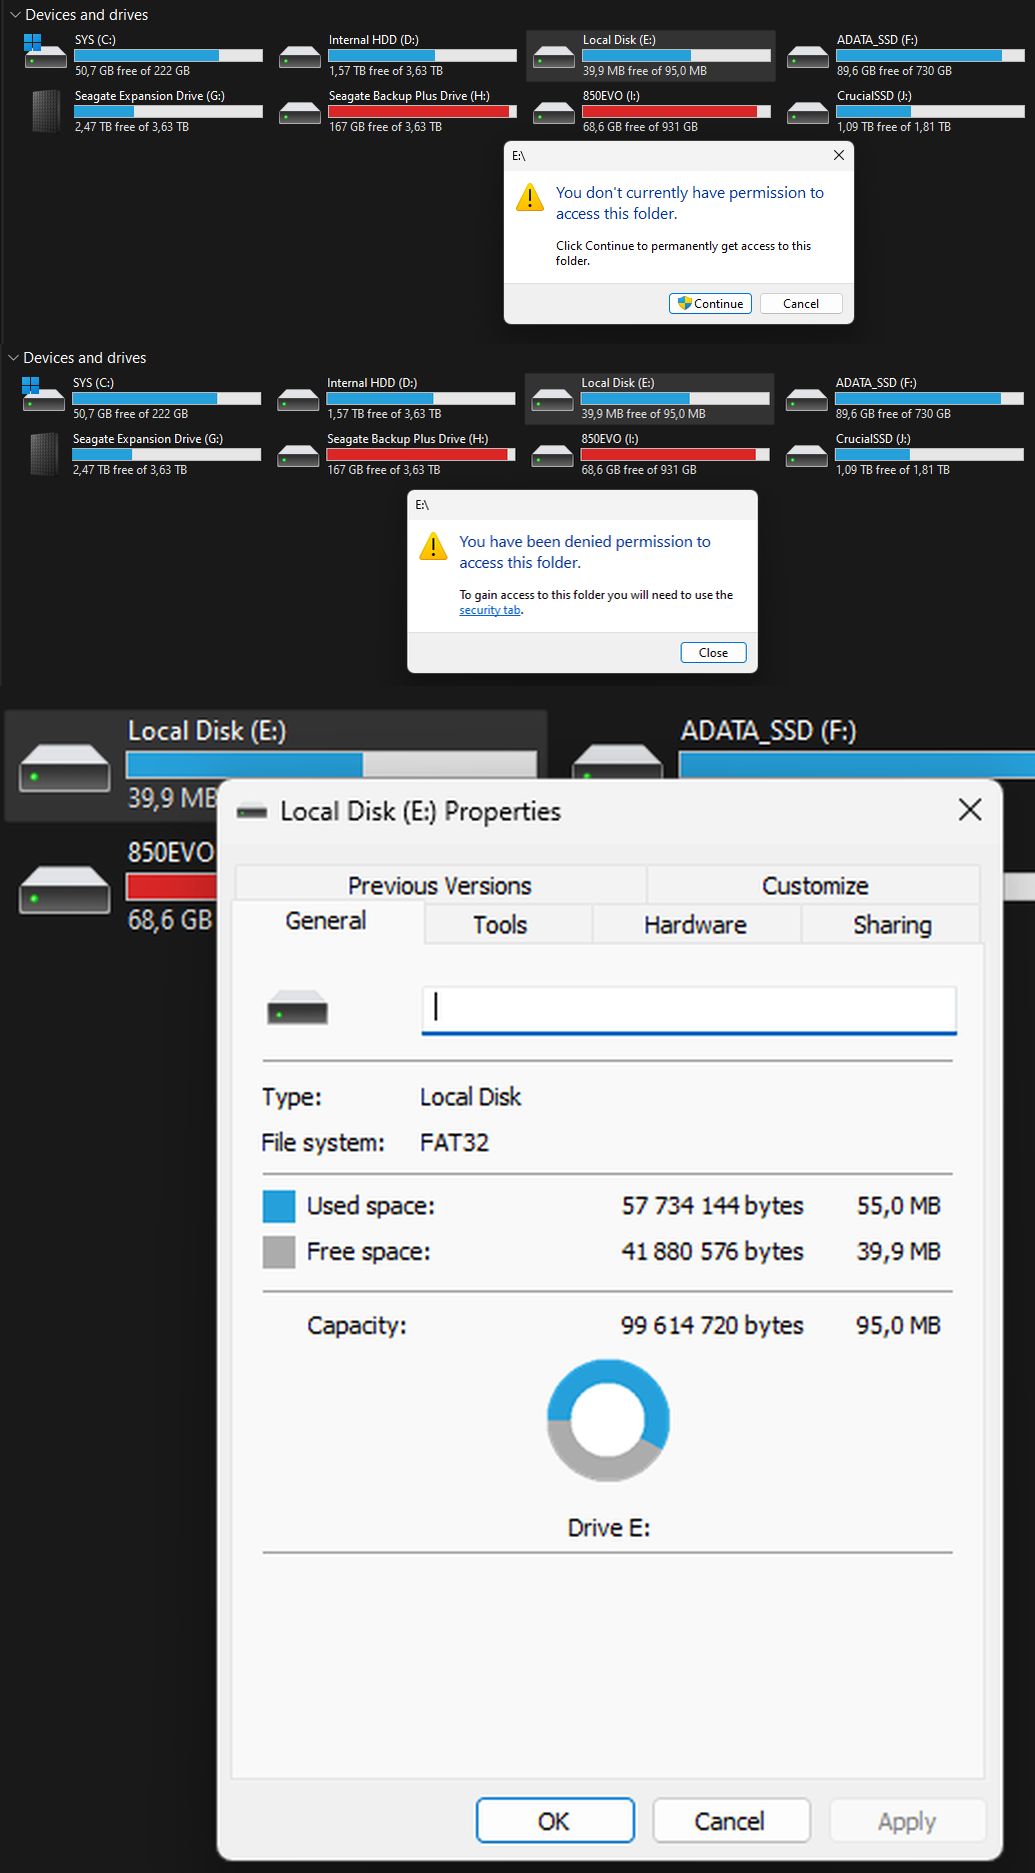Image resolution: width=1035 pixels, height=1873 pixels.
Task: Click large Local Disk (E:) usage bar behind Properties
Action: tap(331, 764)
